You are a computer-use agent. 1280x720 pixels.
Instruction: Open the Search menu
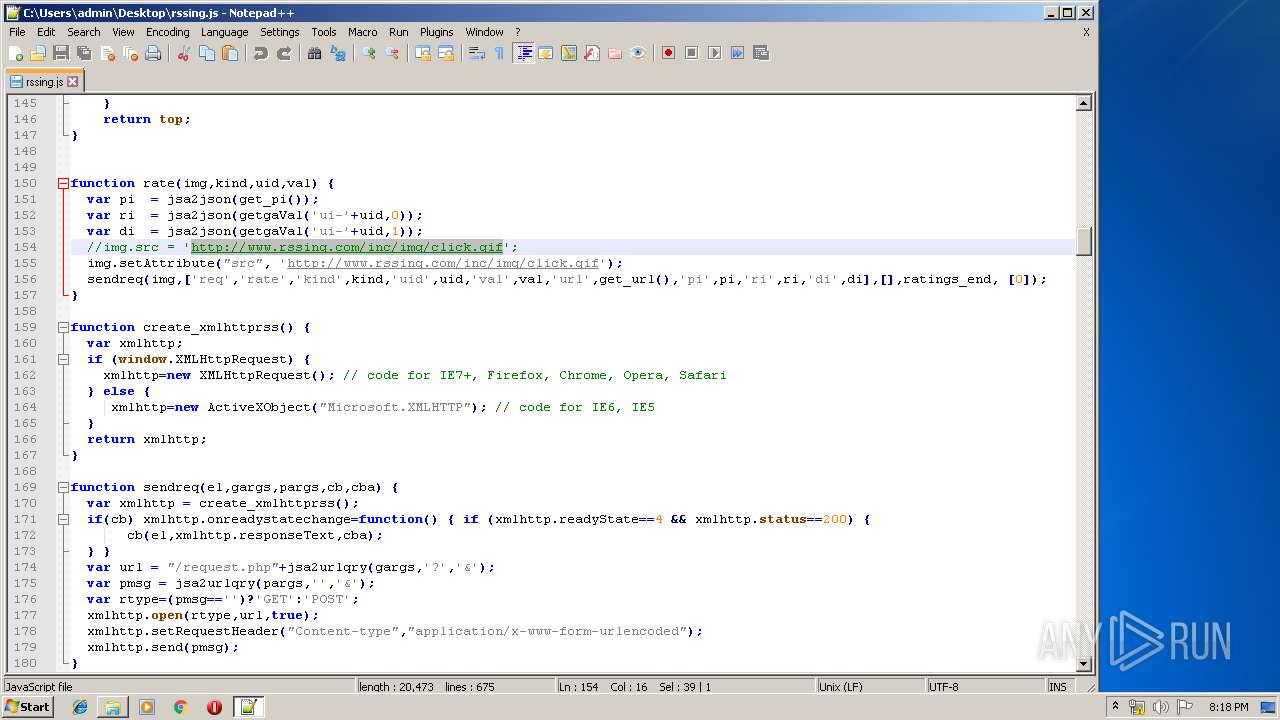coord(84,32)
